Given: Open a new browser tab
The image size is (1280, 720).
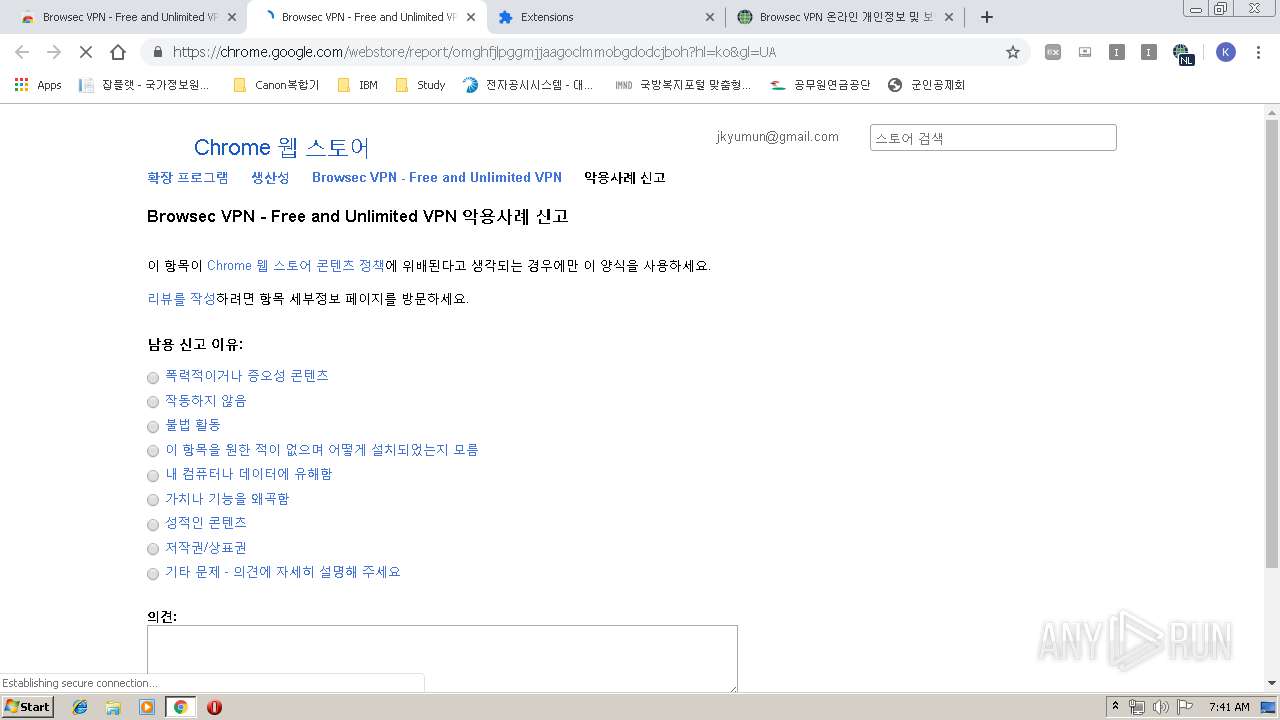Looking at the screenshot, I should coord(987,17).
